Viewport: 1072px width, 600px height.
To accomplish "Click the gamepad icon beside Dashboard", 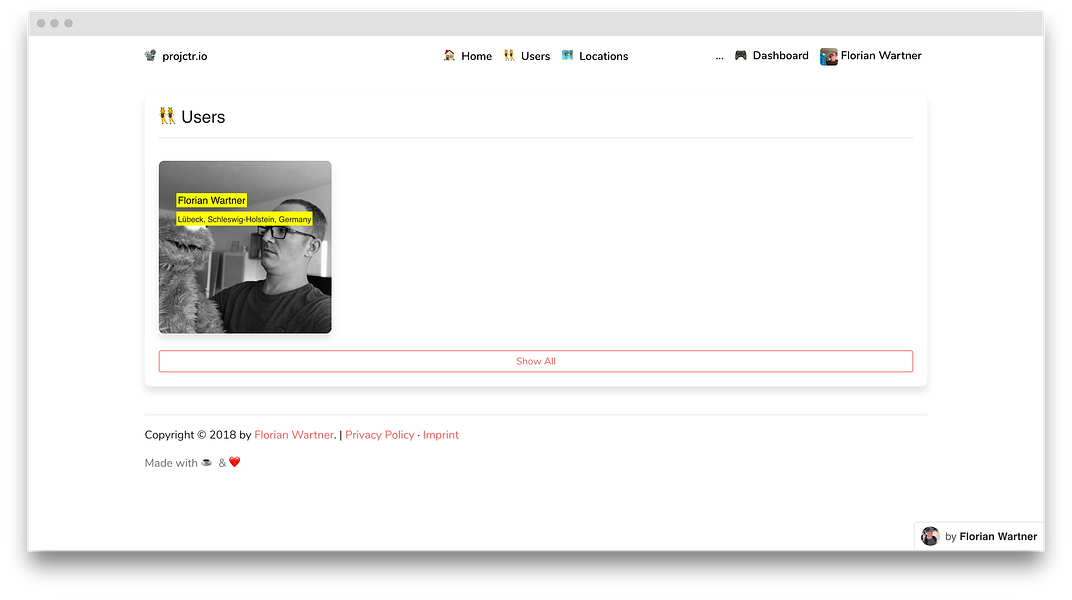I will (740, 55).
